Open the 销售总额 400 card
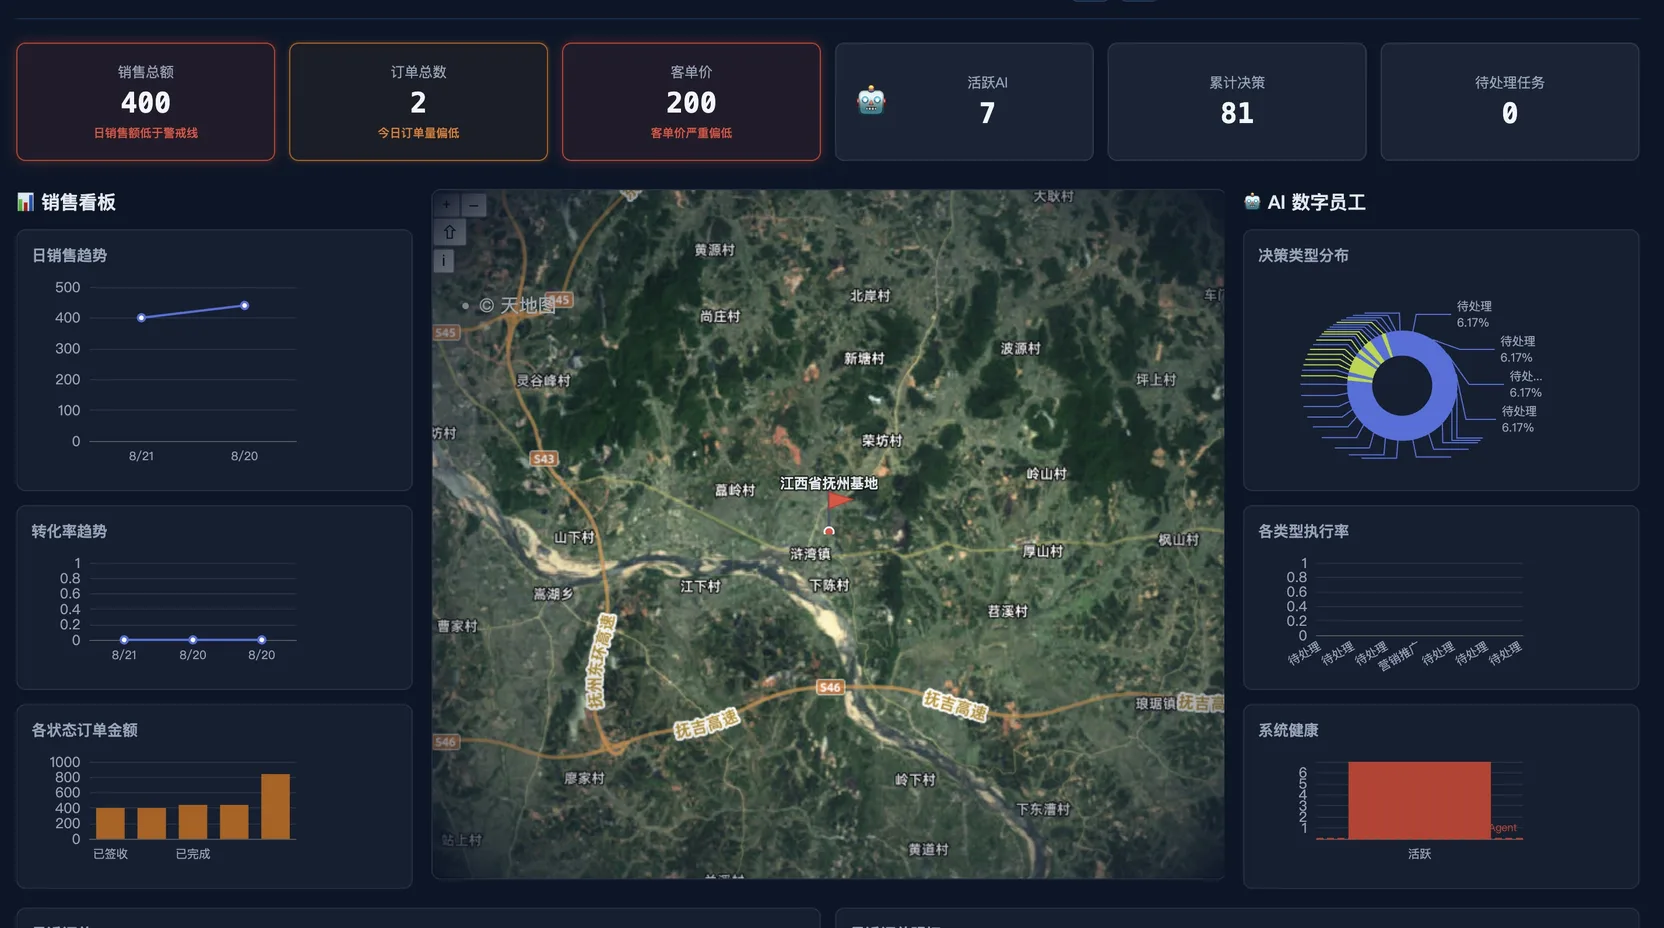 [x=146, y=102]
